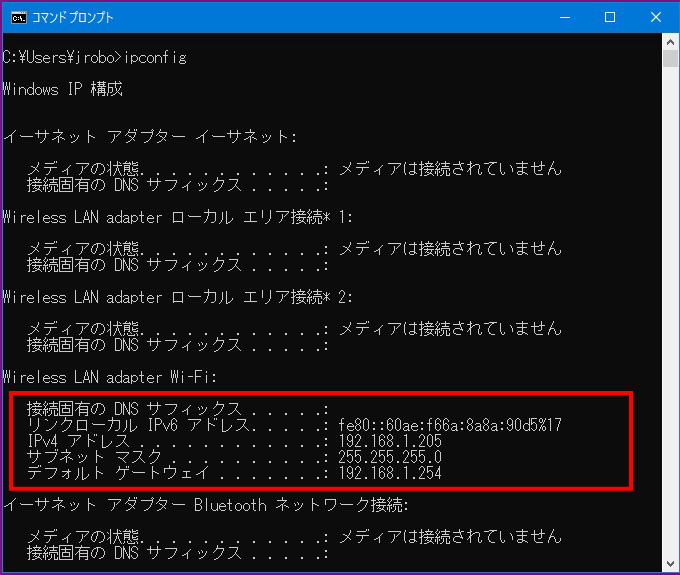The image size is (680, 575).
Task: Click the scrollbar up arrow
Action: point(670,42)
